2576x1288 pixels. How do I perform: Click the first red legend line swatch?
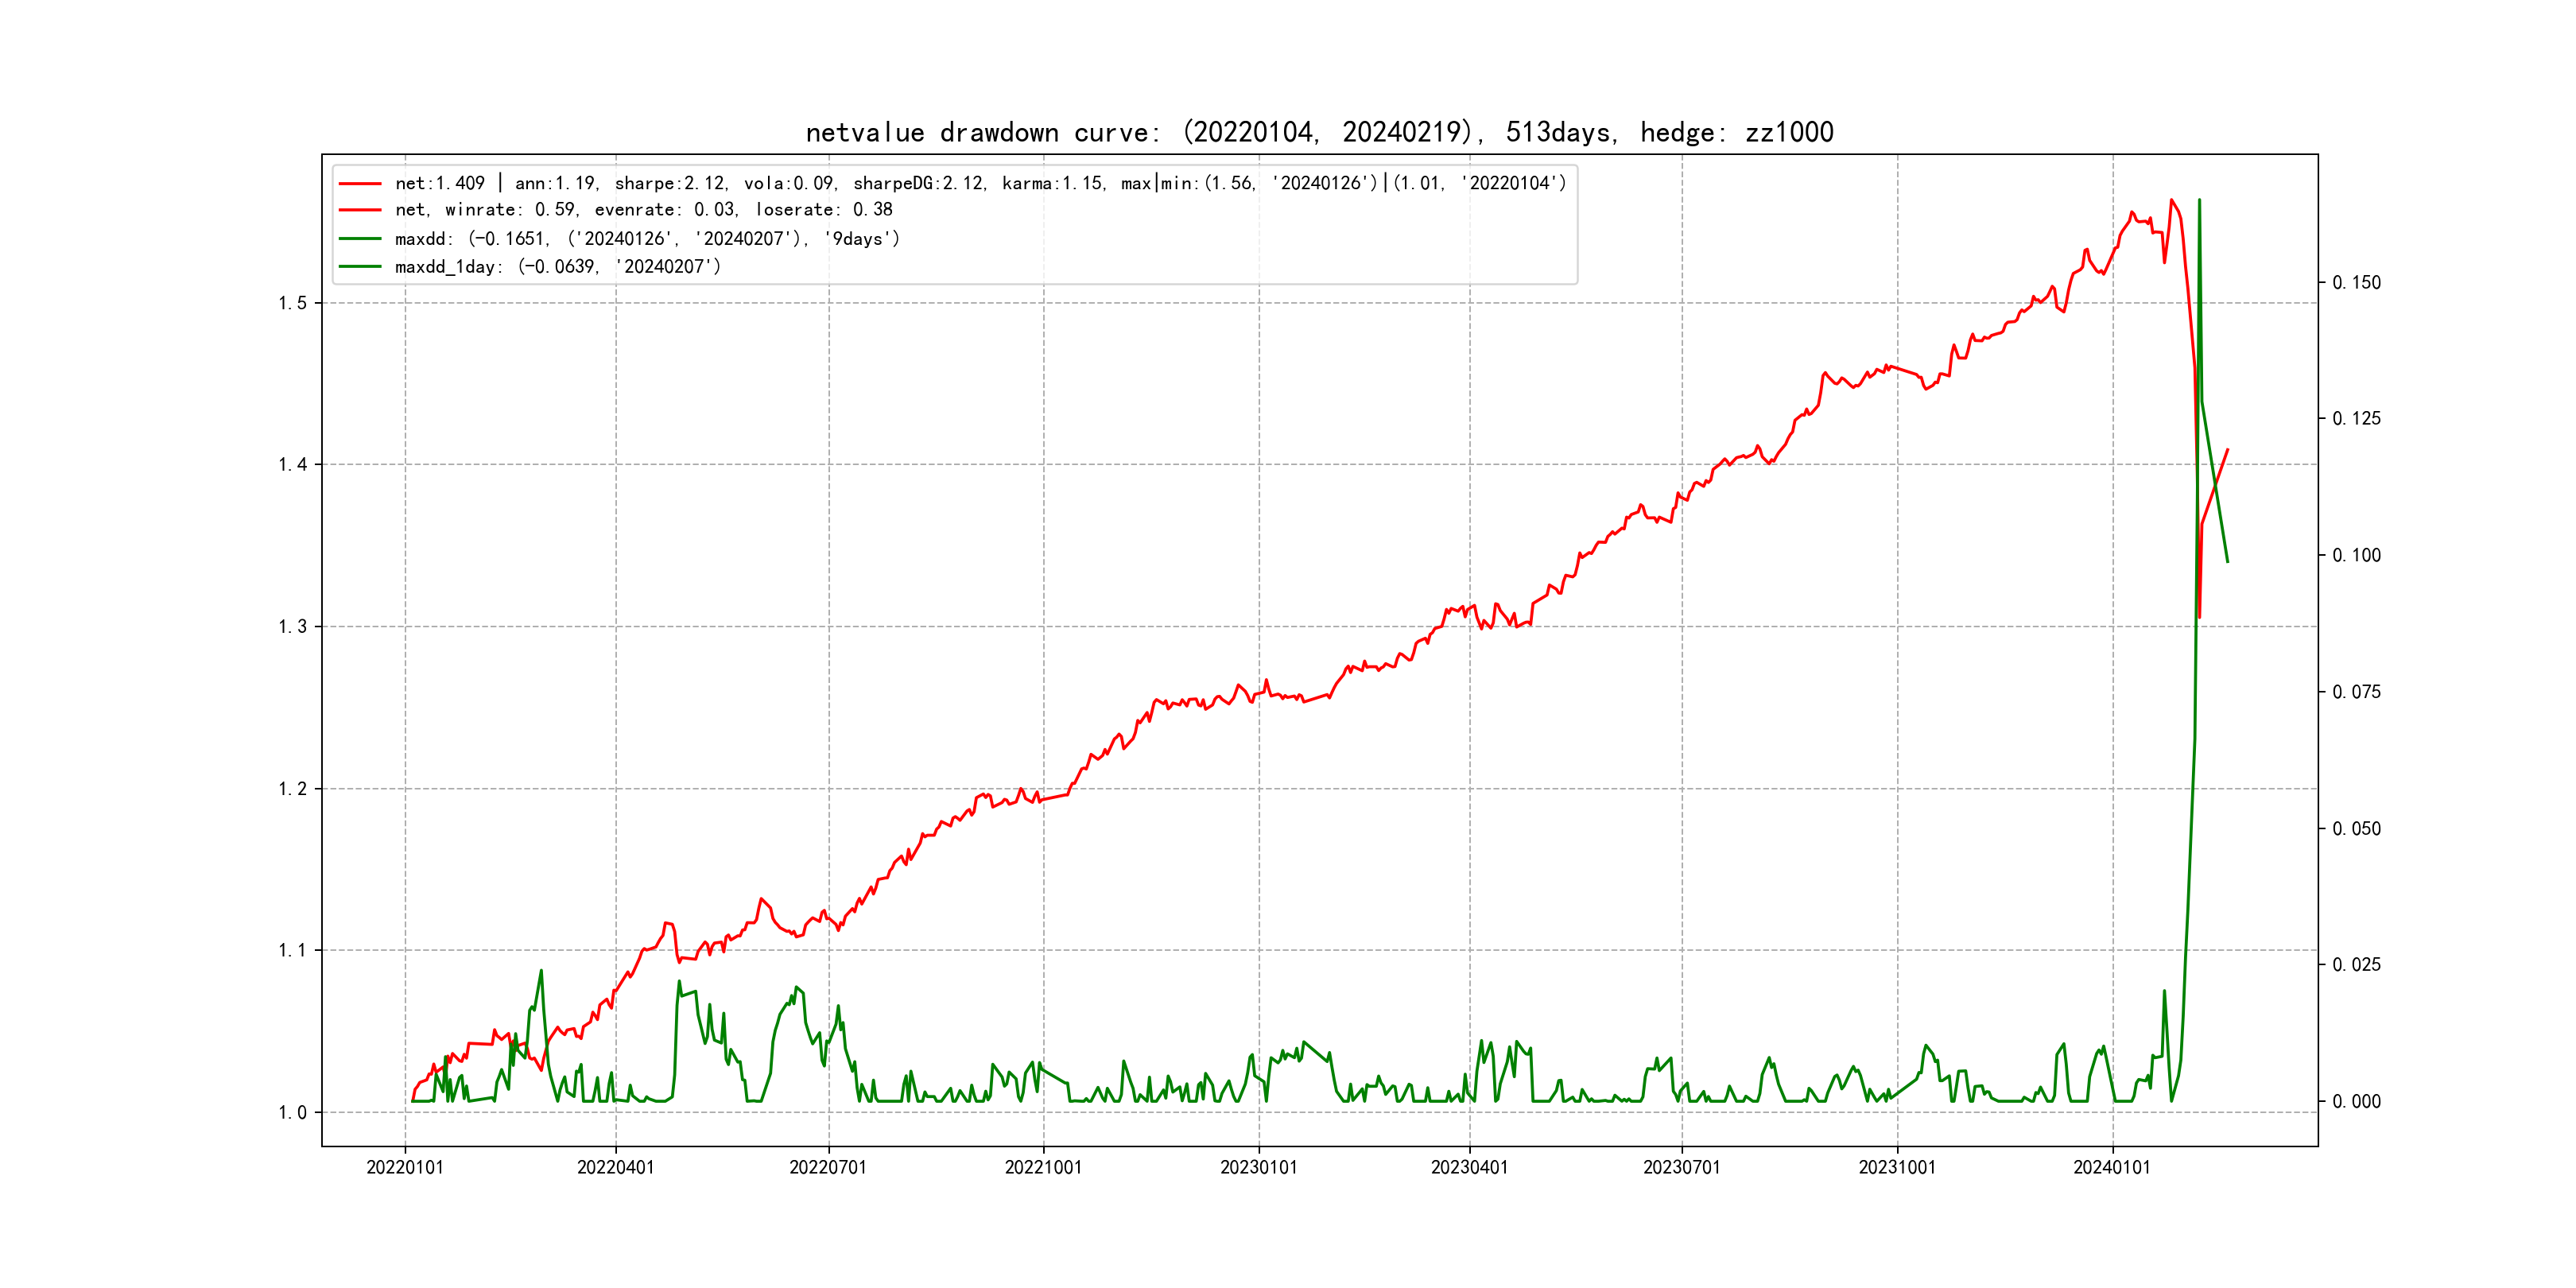coord(360,184)
